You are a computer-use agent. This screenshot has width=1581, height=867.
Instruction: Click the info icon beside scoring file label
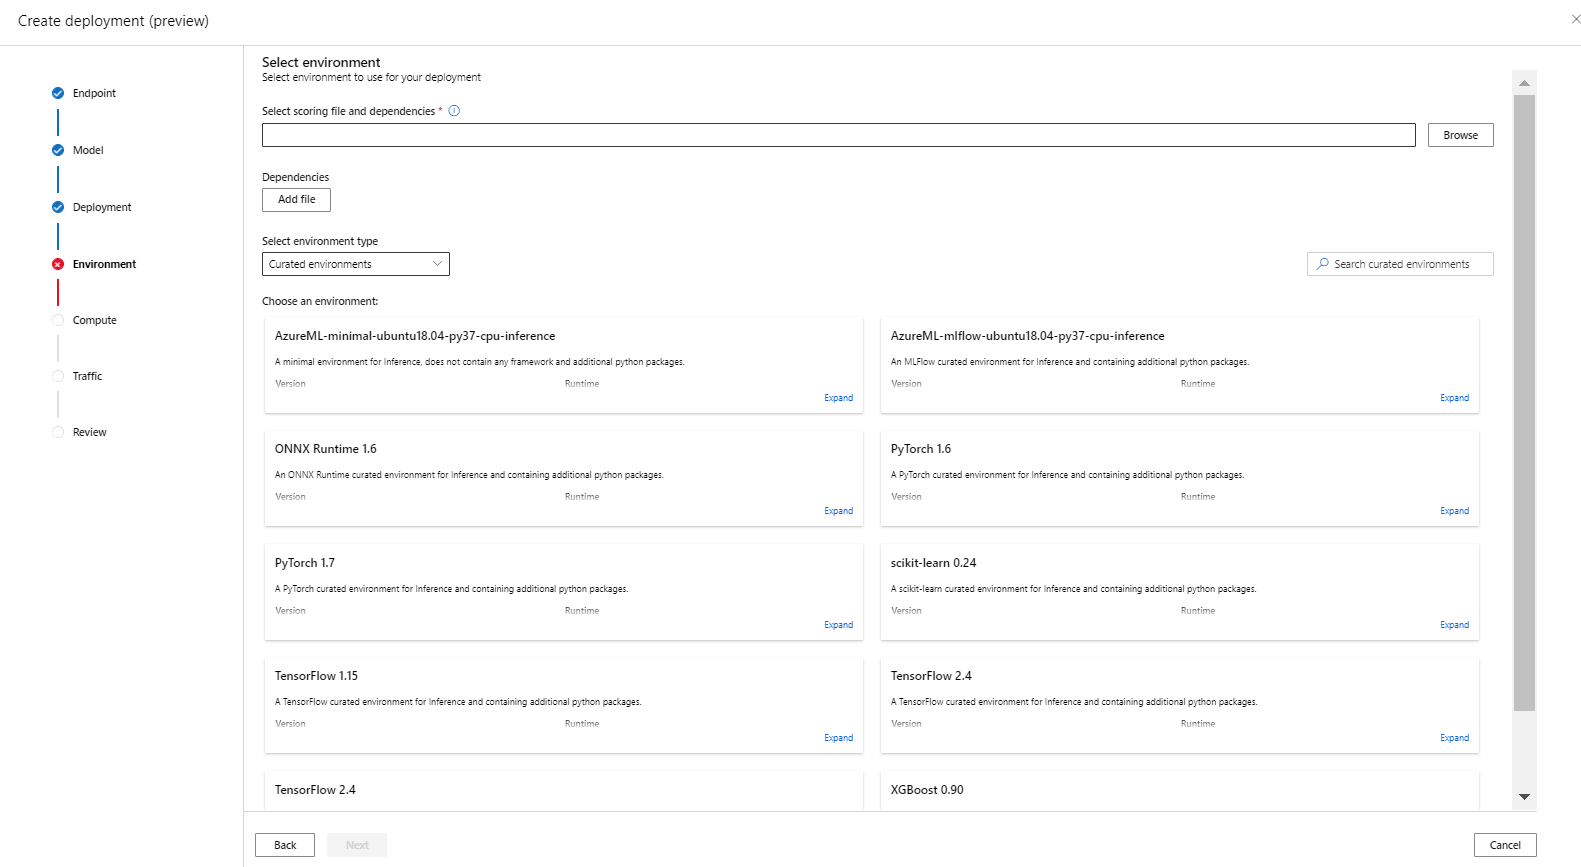[454, 111]
